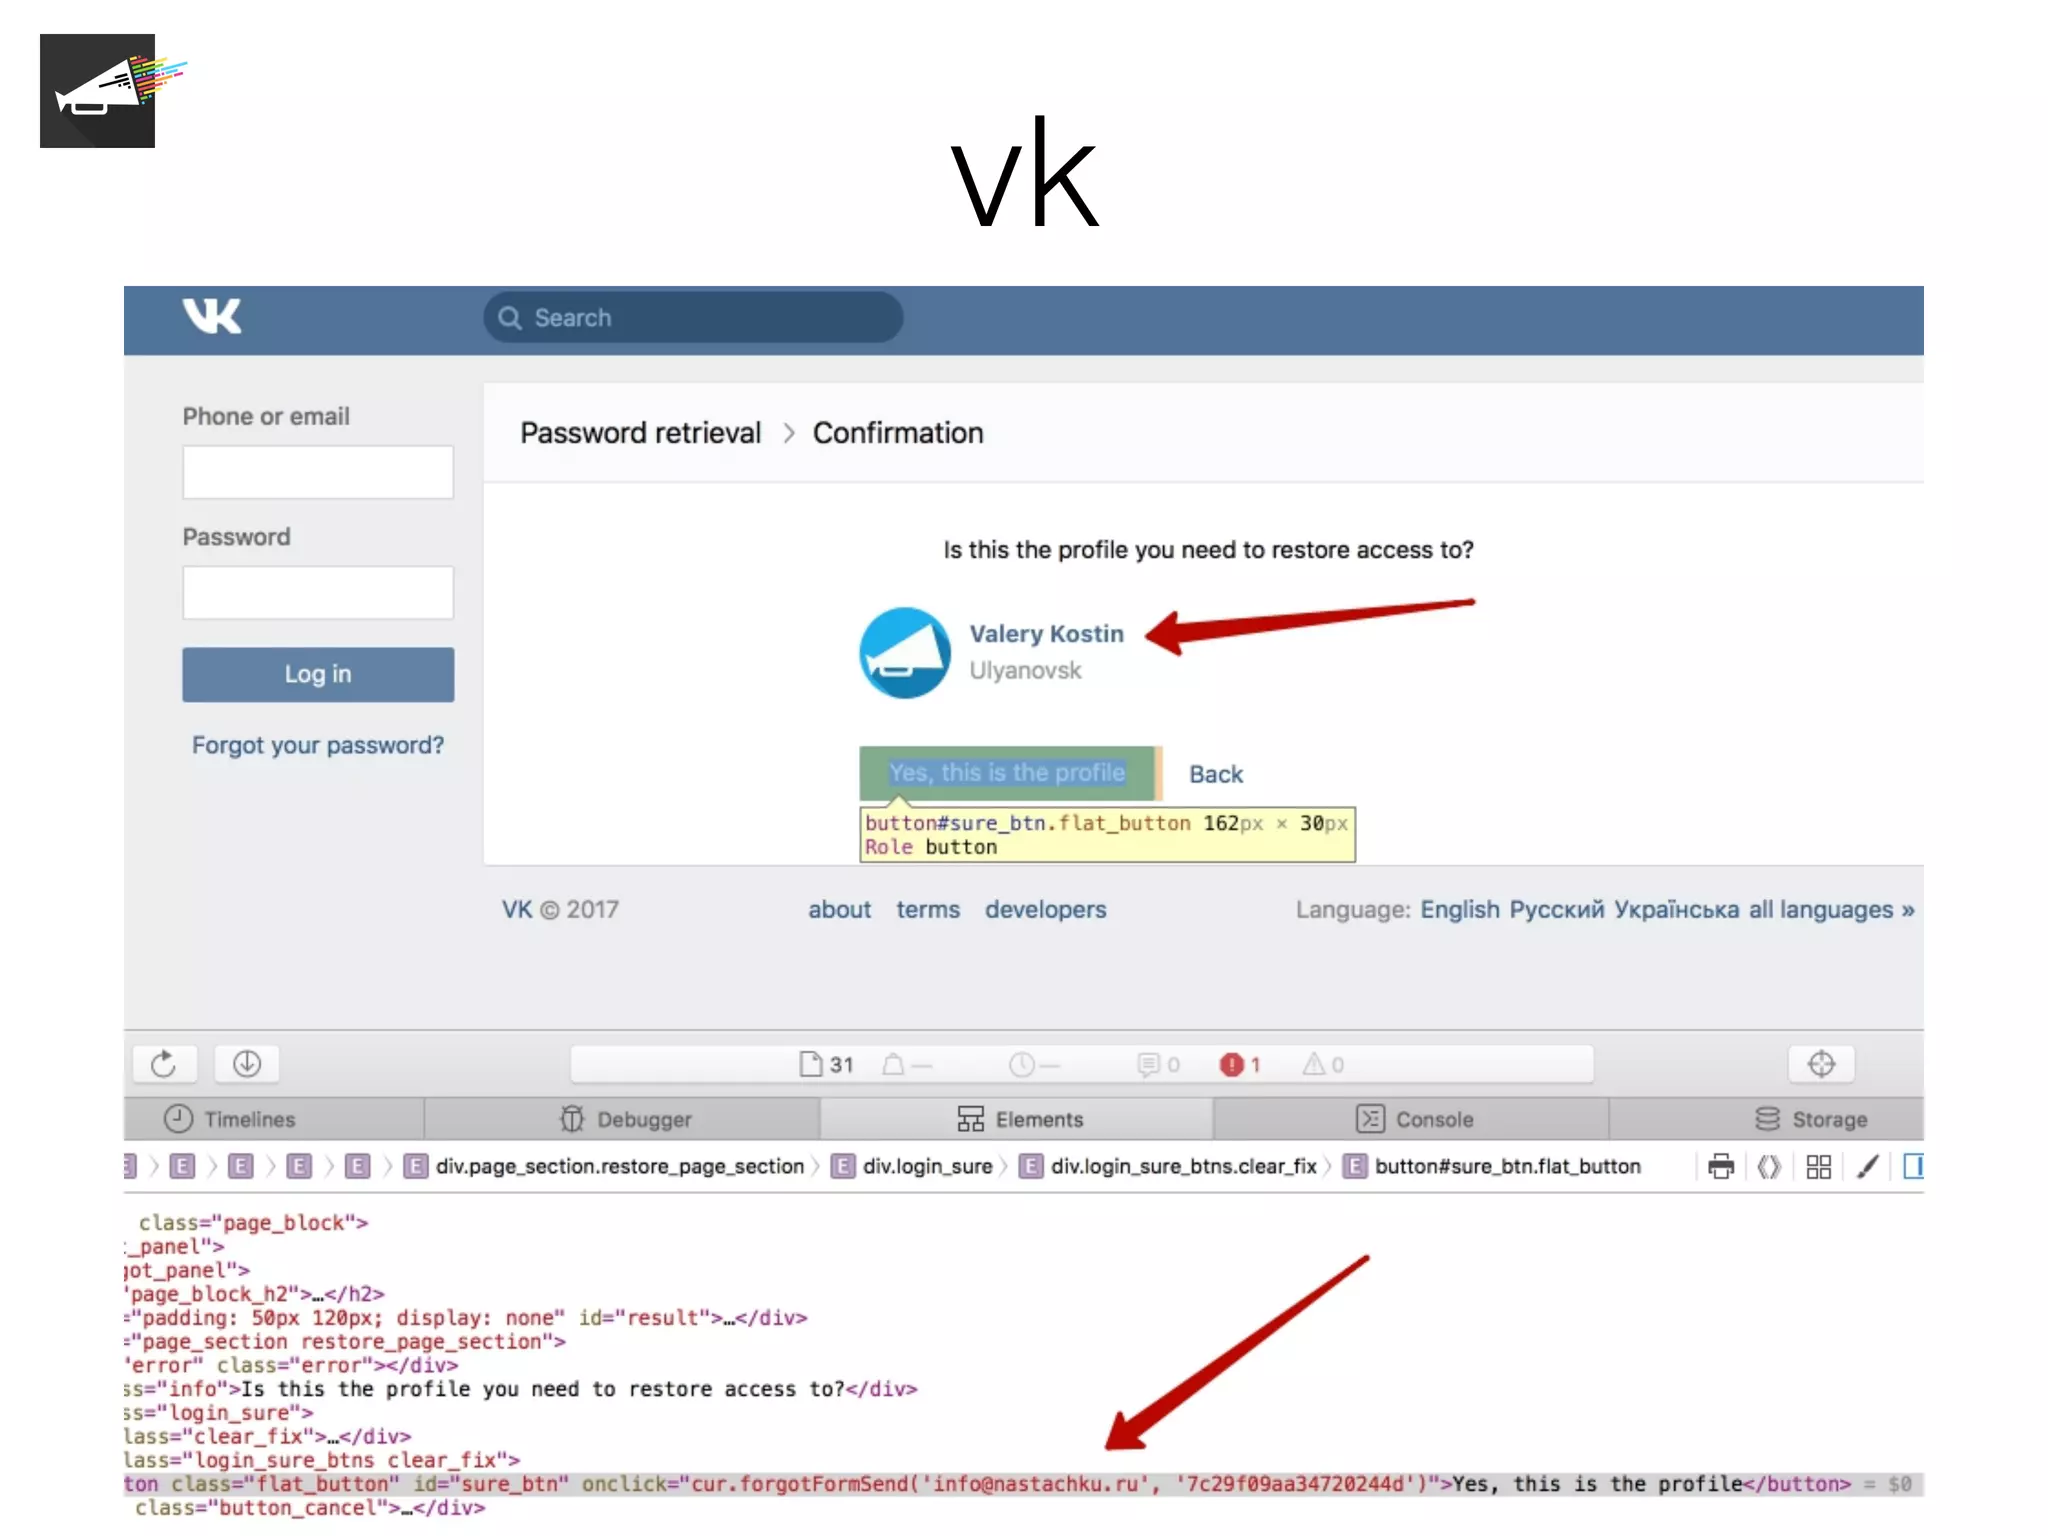The width and height of the screenshot is (2048, 1536).
Task: Switch language to English
Action: (1460, 910)
